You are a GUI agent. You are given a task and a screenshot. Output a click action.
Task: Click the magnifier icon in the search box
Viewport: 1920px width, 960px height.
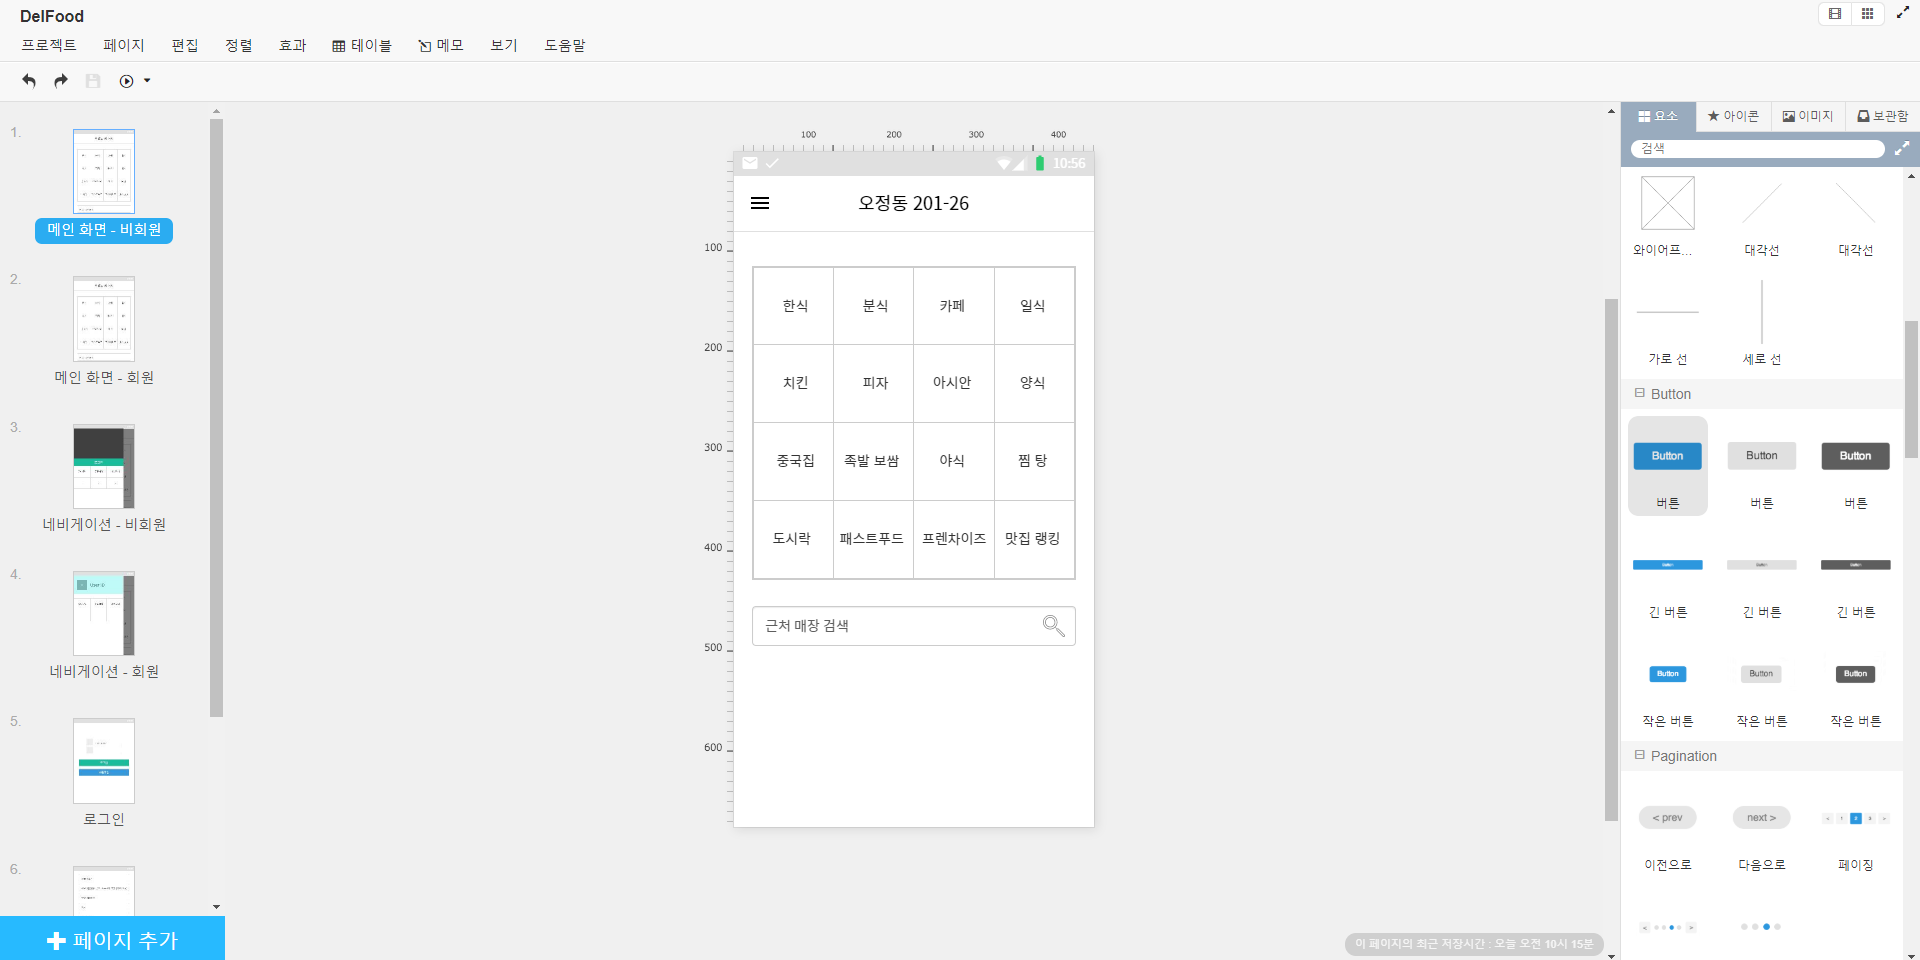click(1054, 626)
